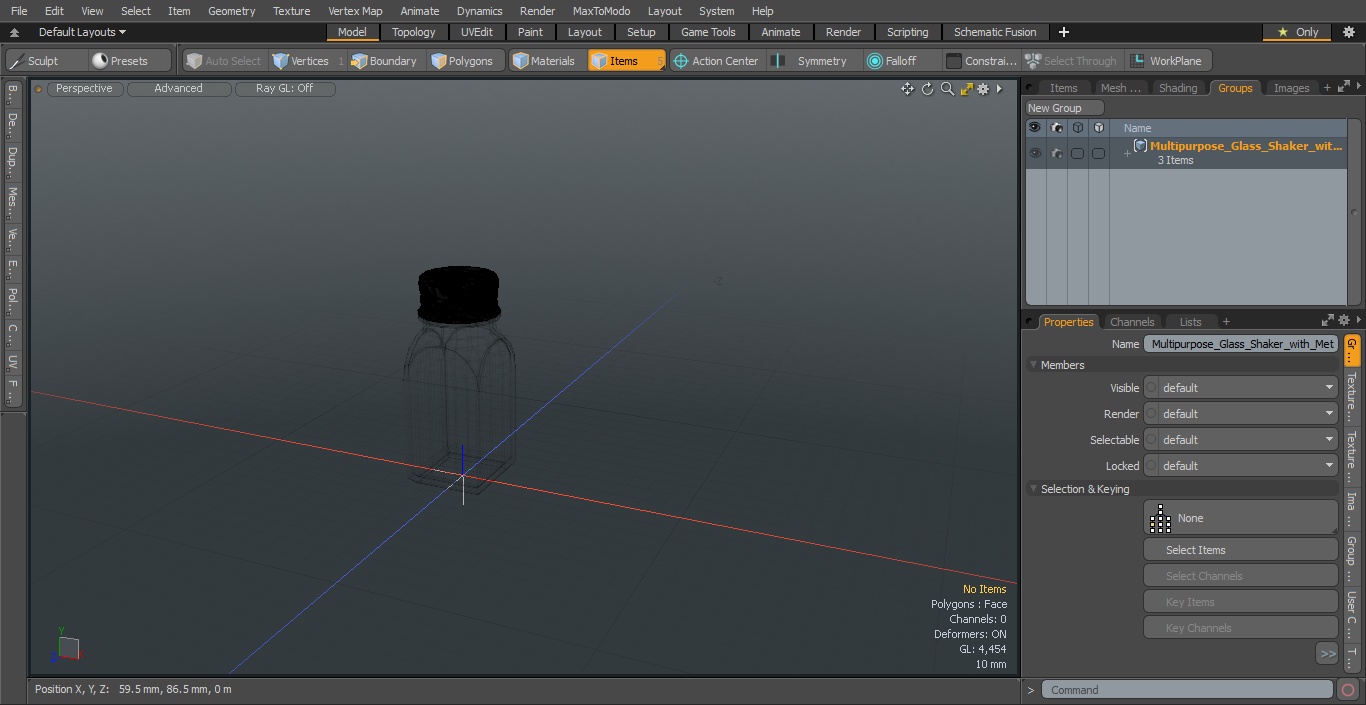This screenshot has height=705, width=1366.
Task: Open the Render members dropdown
Action: click(1241, 414)
